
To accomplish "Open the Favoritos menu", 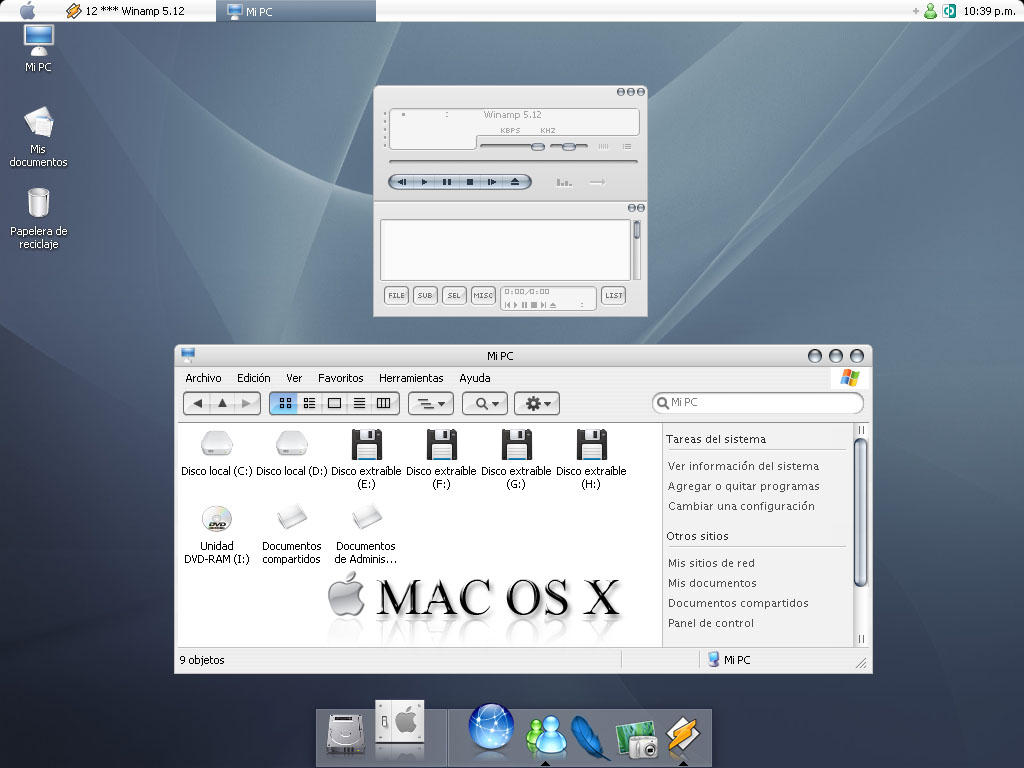I will [x=340, y=378].
